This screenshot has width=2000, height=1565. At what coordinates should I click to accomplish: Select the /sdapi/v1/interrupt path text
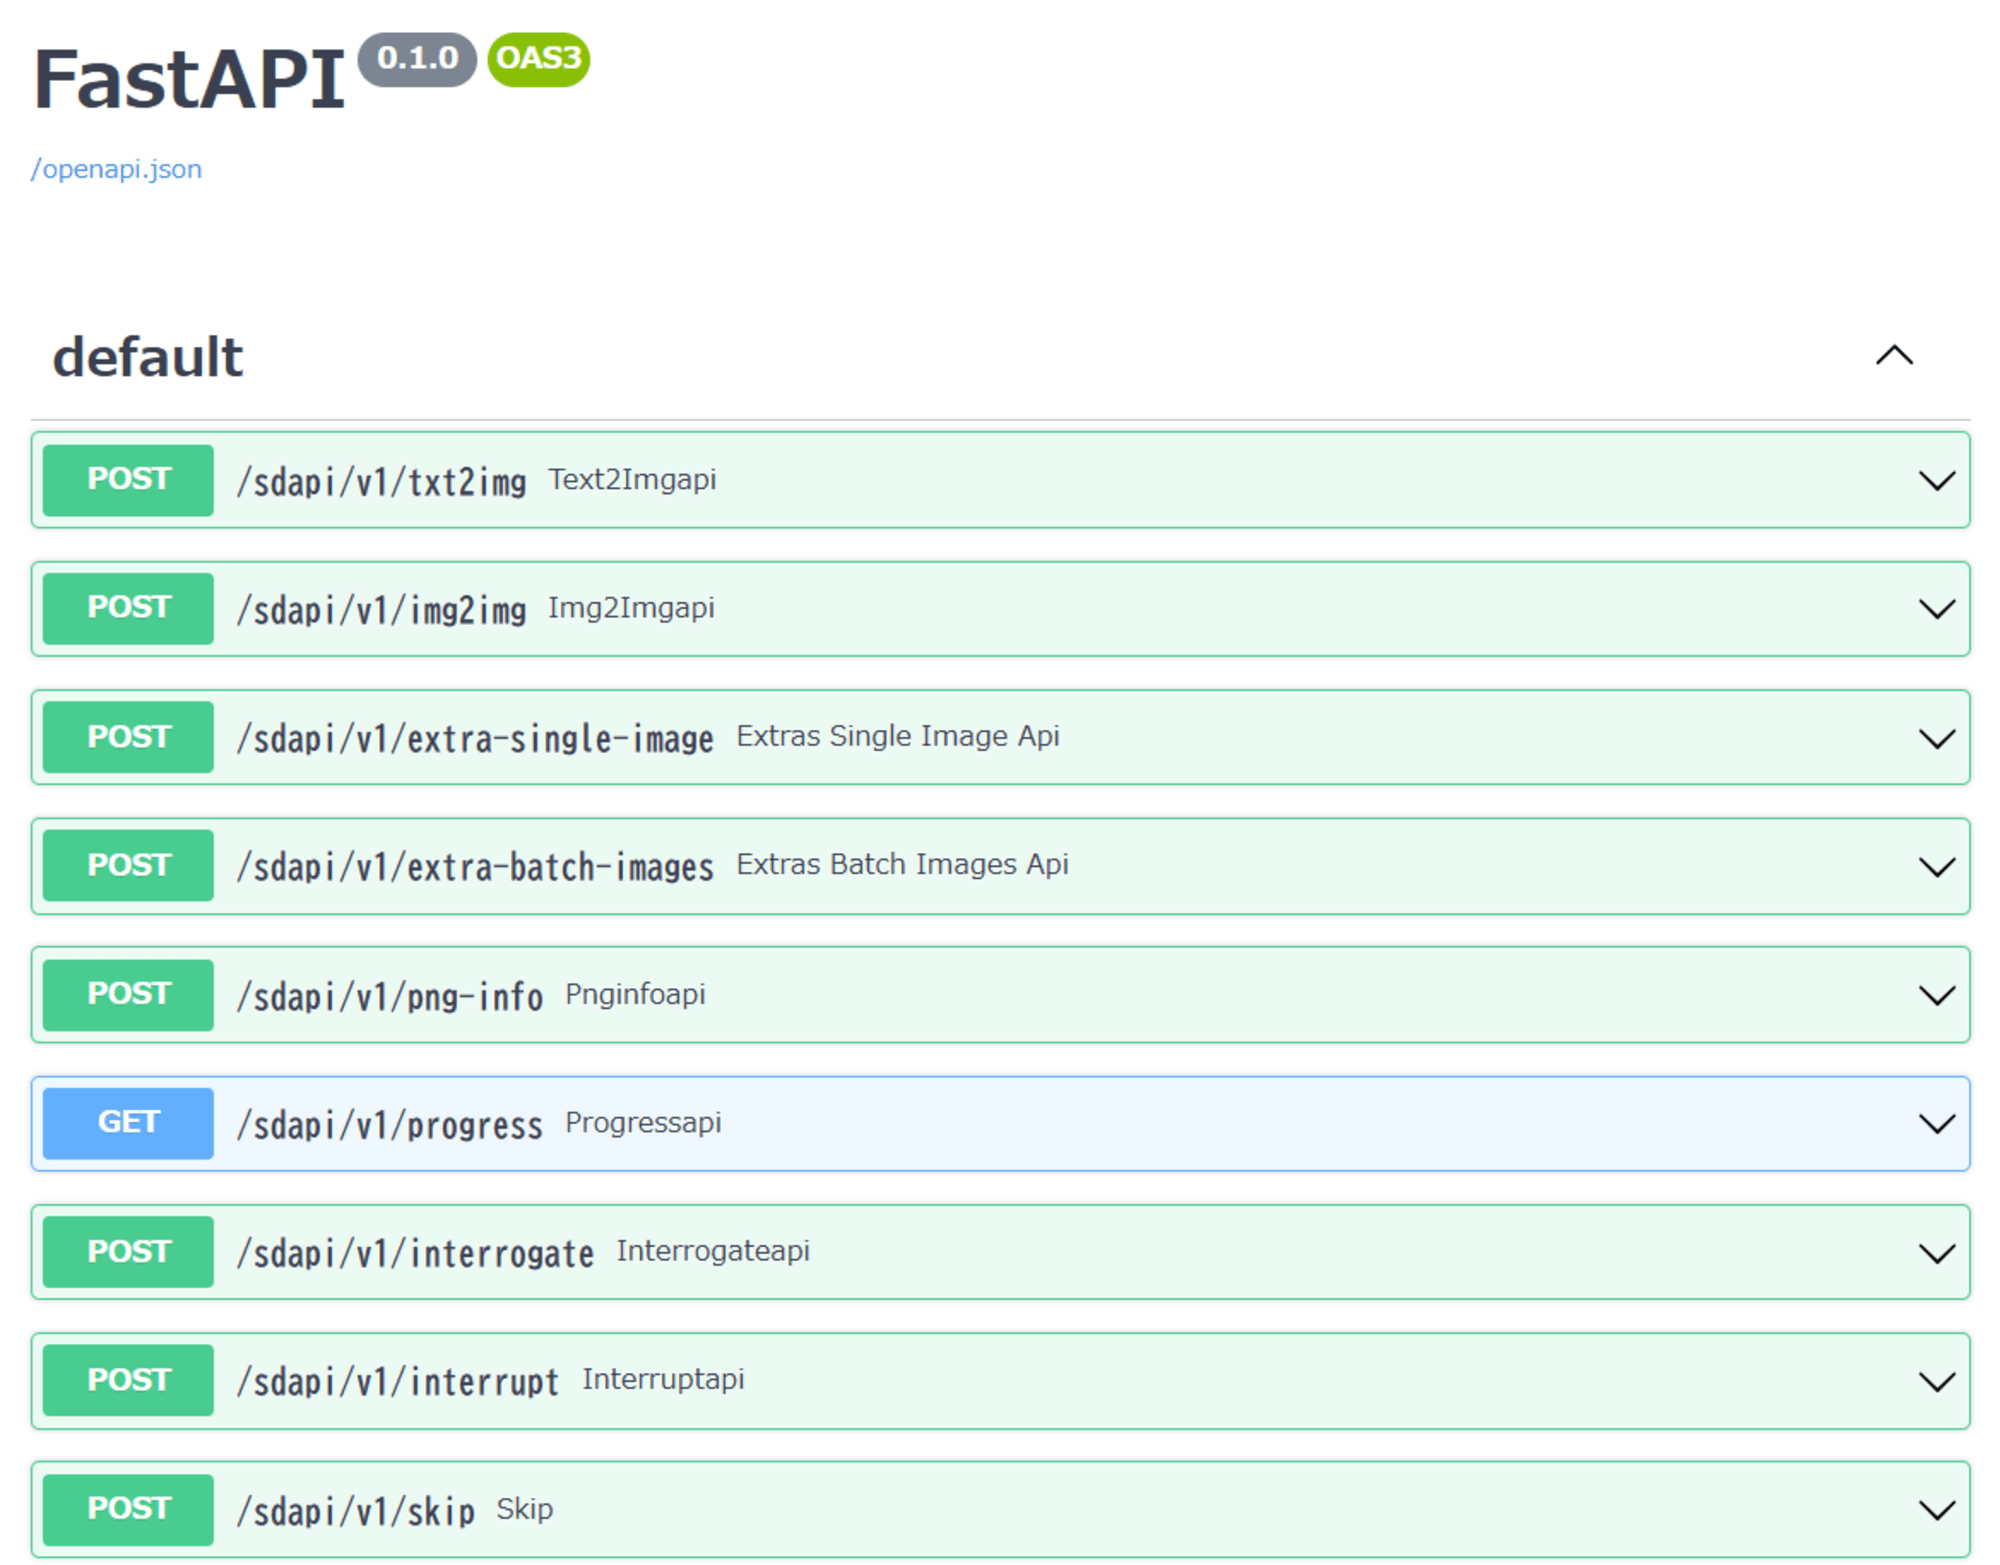(398, 1382)
